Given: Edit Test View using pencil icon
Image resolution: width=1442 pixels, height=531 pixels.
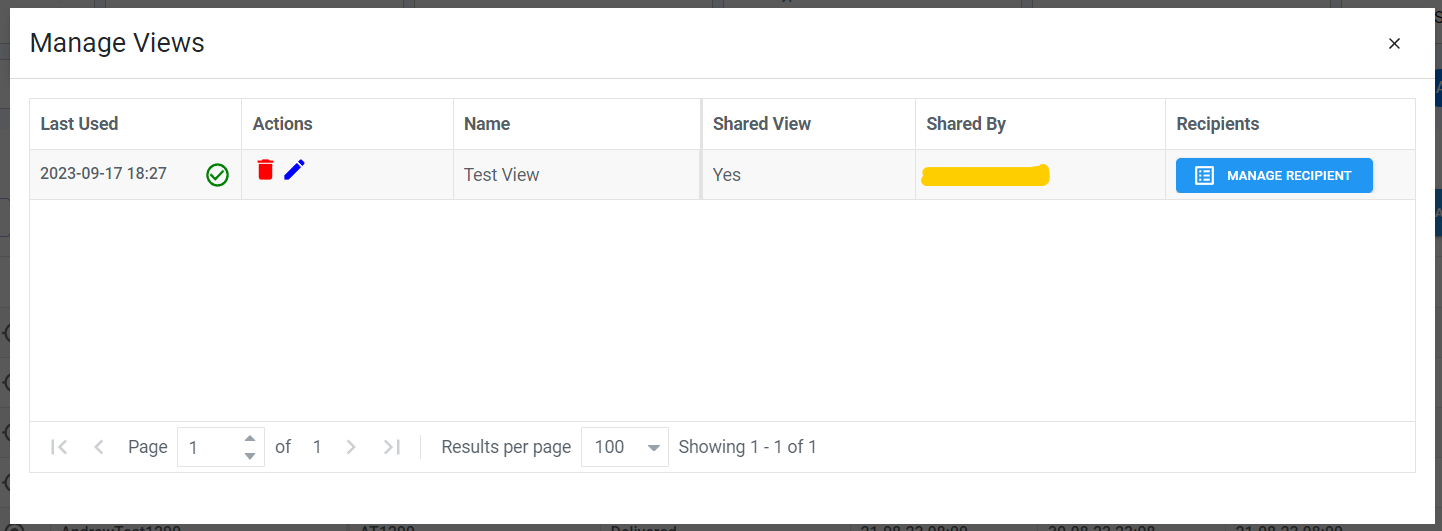Looking at the screenshot, I should coord(294,170).
